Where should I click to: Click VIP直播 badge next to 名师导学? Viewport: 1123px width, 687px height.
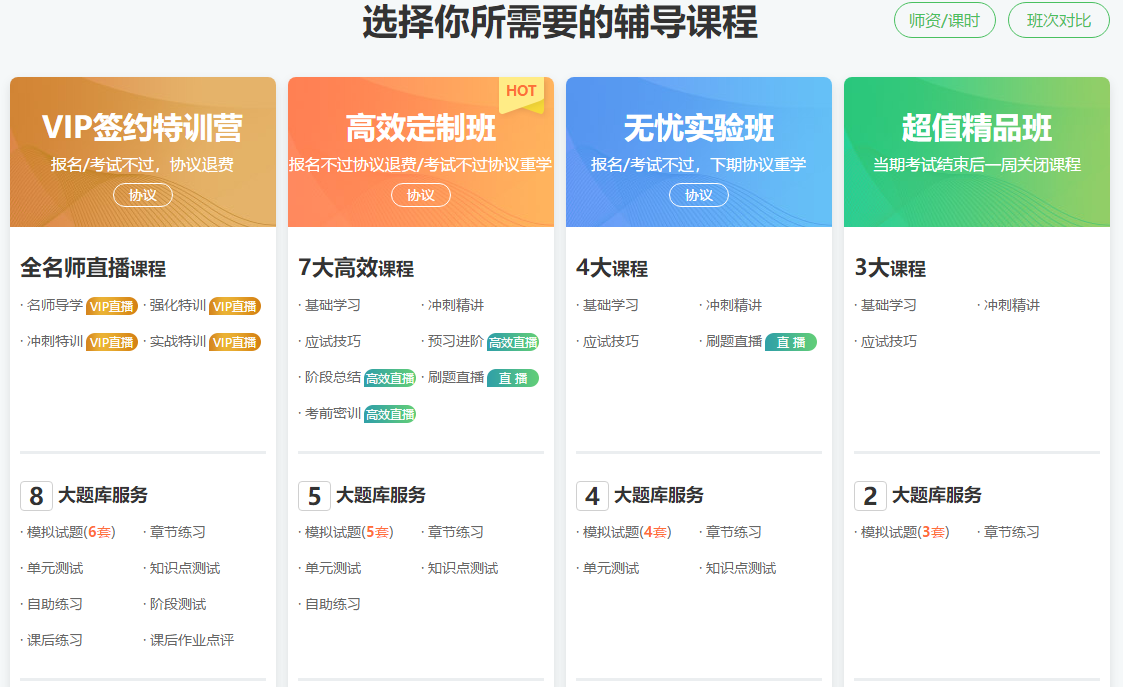click(112, 306)
